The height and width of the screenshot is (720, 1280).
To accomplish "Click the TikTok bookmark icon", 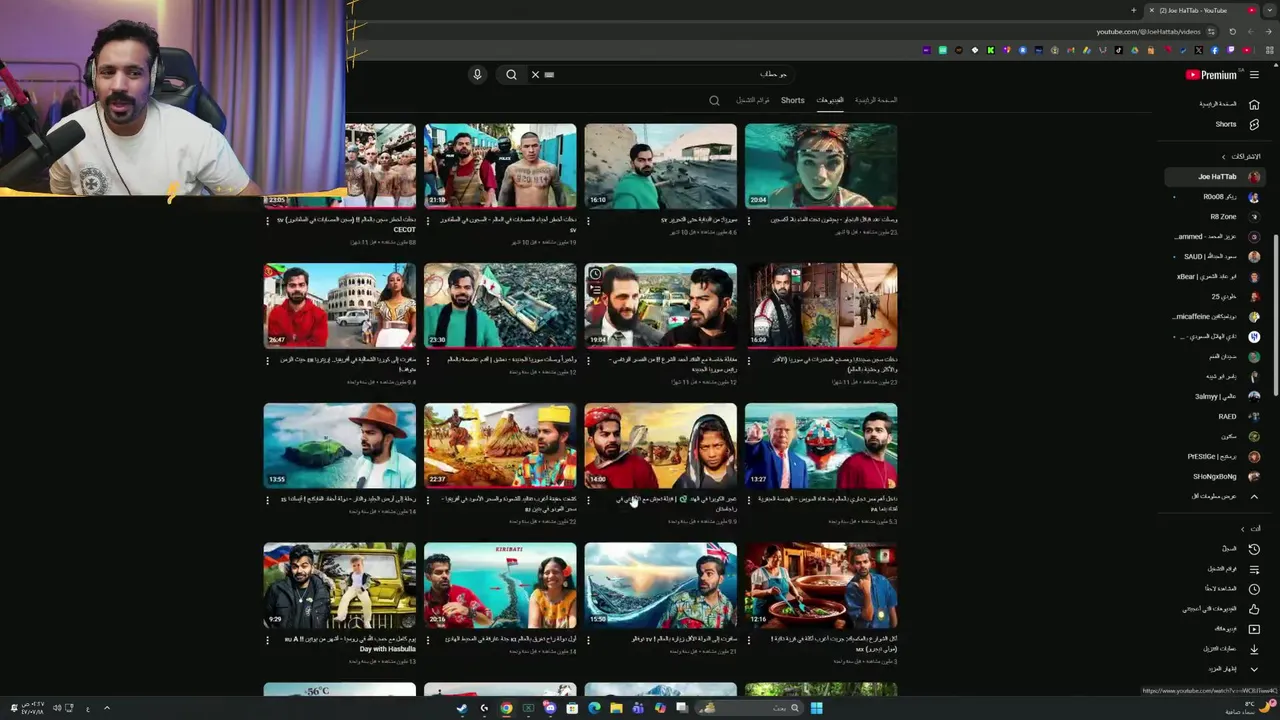I will [1119, 50].
